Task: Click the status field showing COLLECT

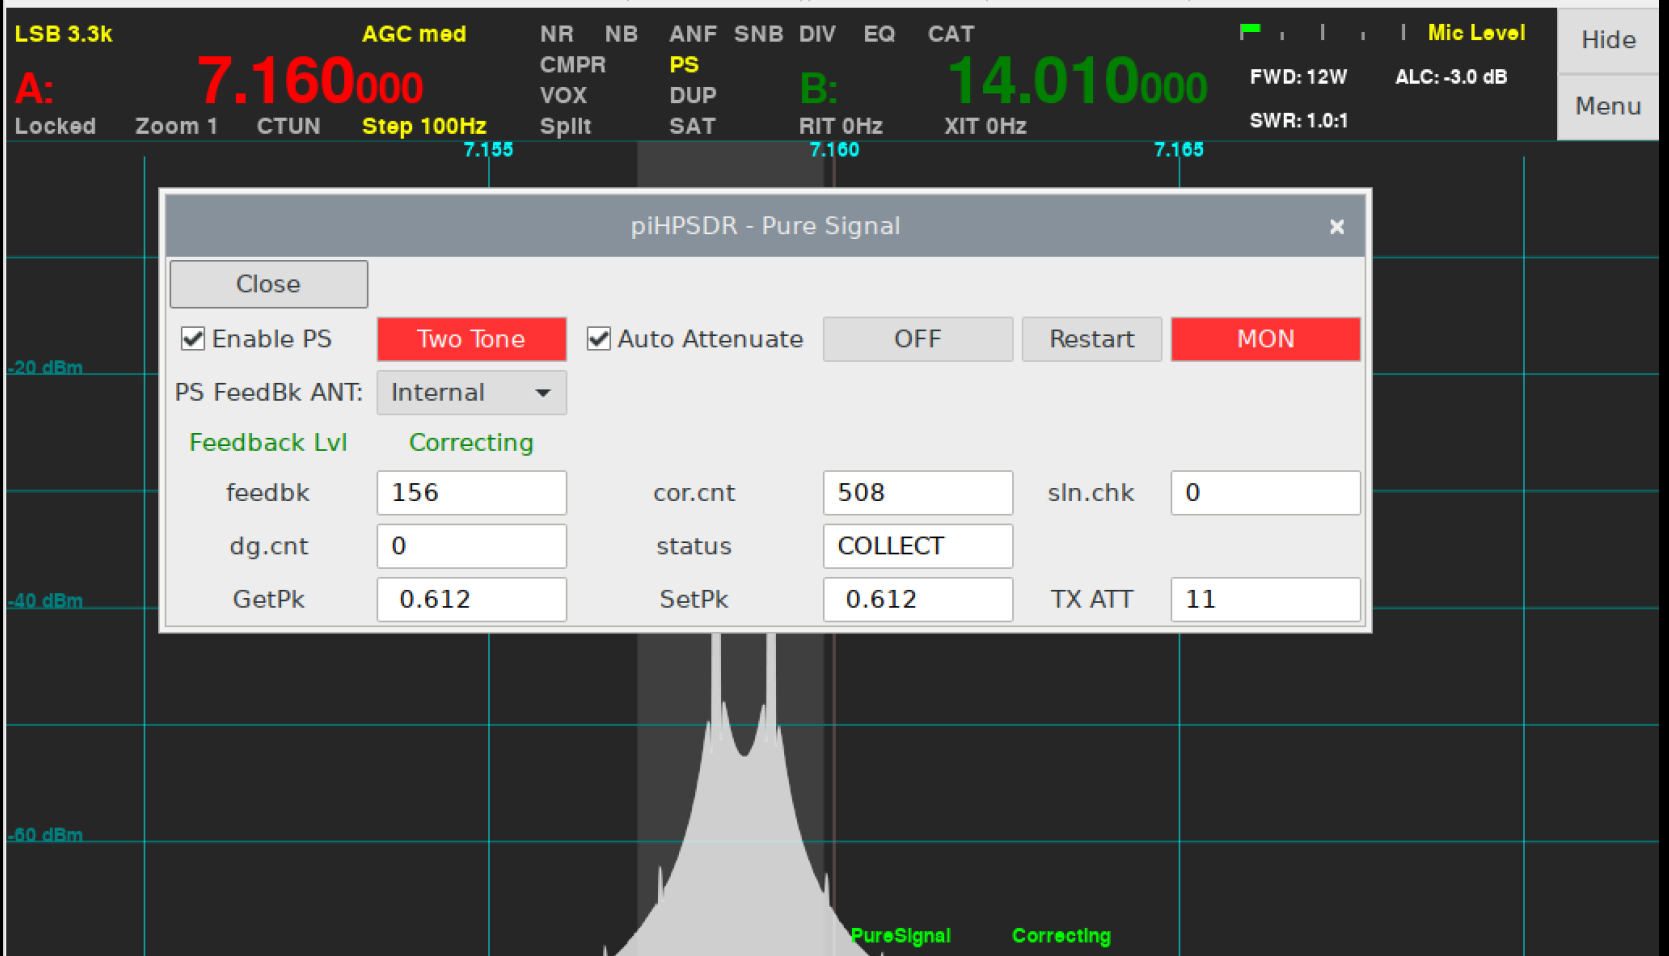Action: 917,546
